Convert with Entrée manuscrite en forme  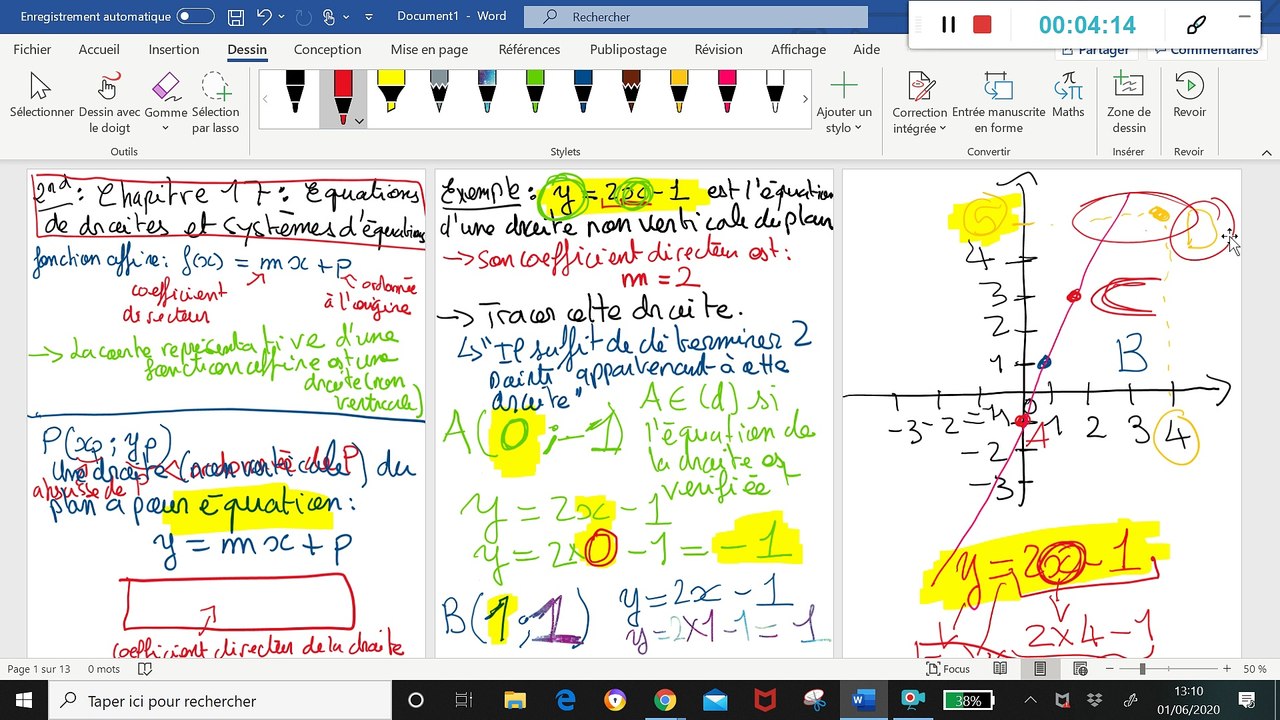pyautogui.click(x=998, y=101)
